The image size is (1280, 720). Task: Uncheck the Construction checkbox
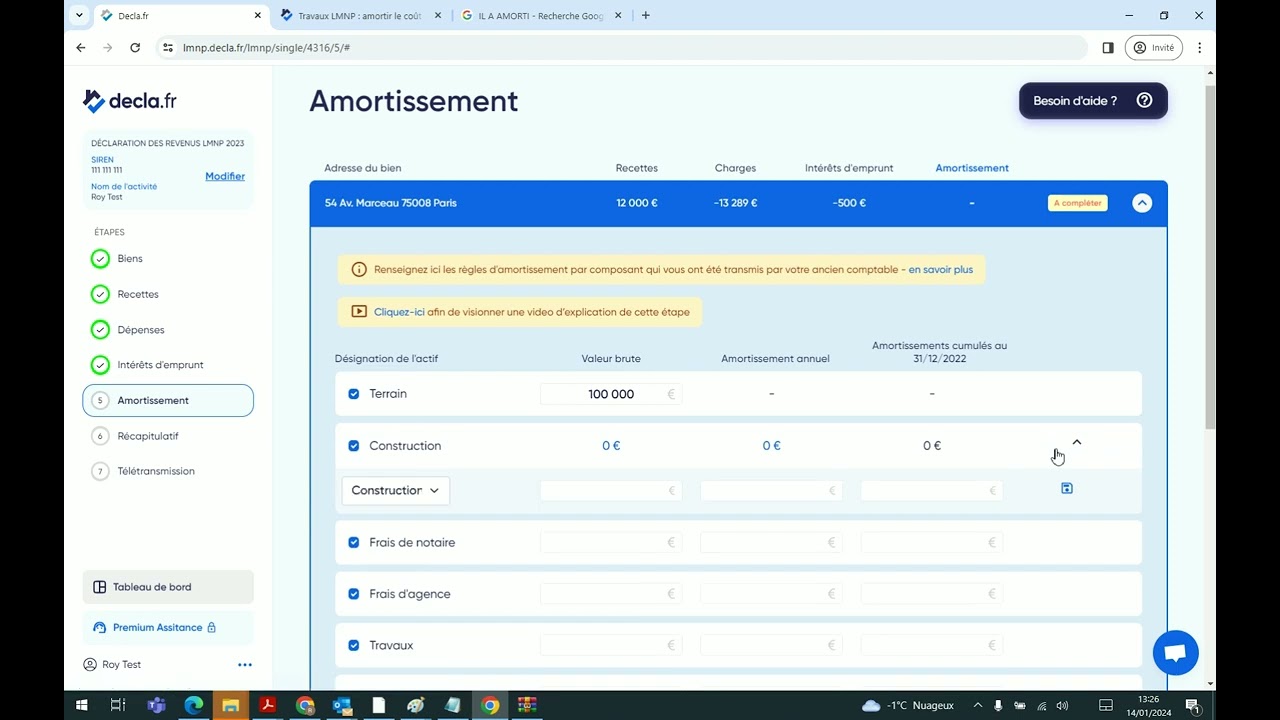click(353, 446)
